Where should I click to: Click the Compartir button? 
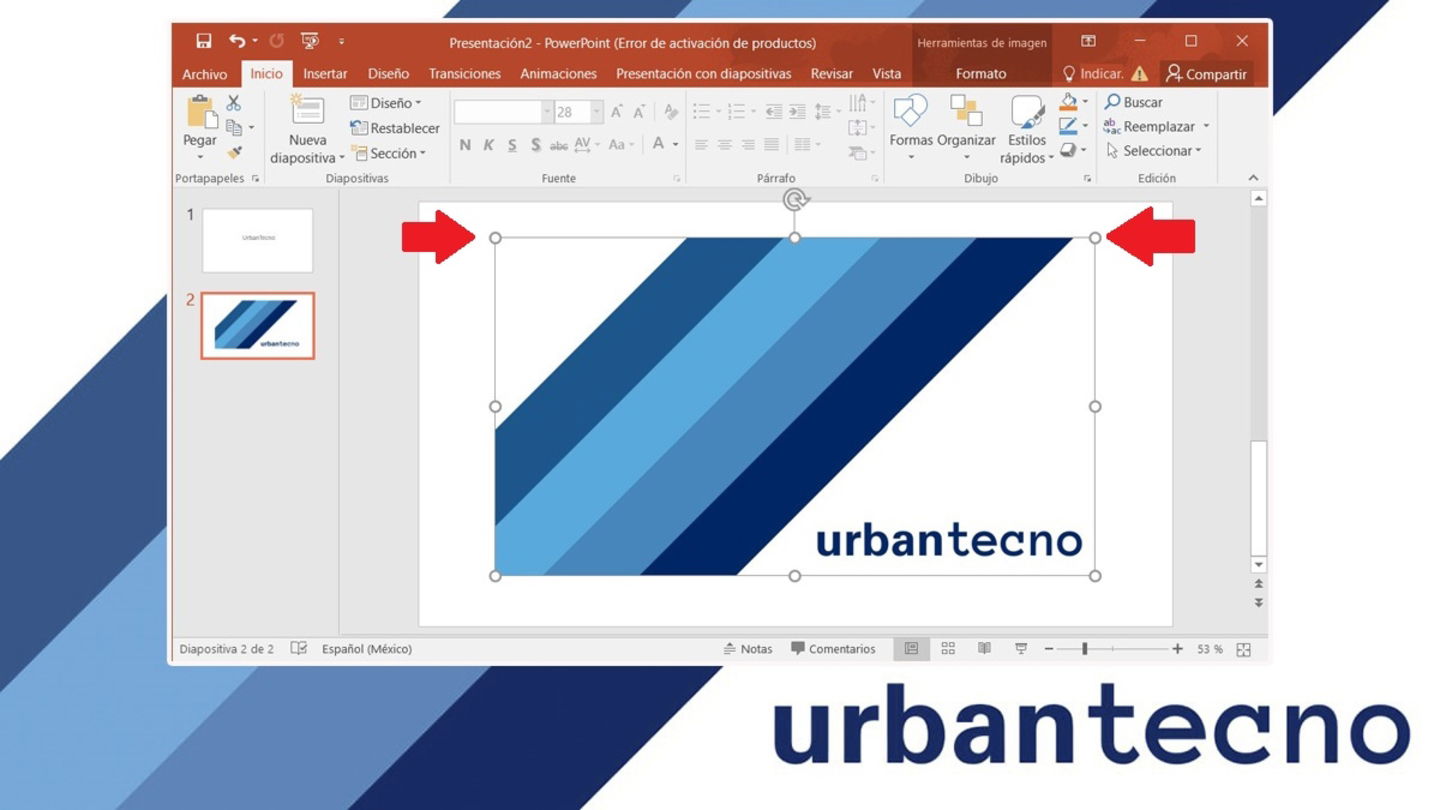click(1206, 74)
